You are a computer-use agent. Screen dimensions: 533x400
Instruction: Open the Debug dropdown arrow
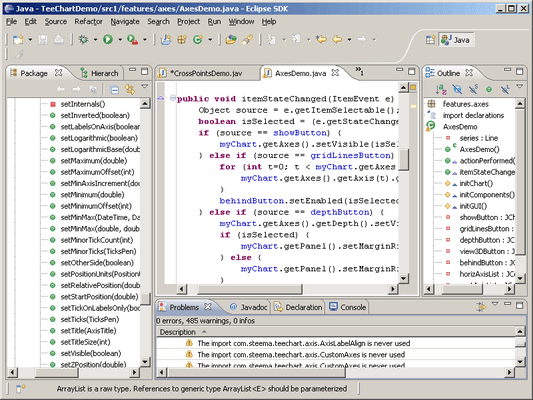tap(95, 40)
